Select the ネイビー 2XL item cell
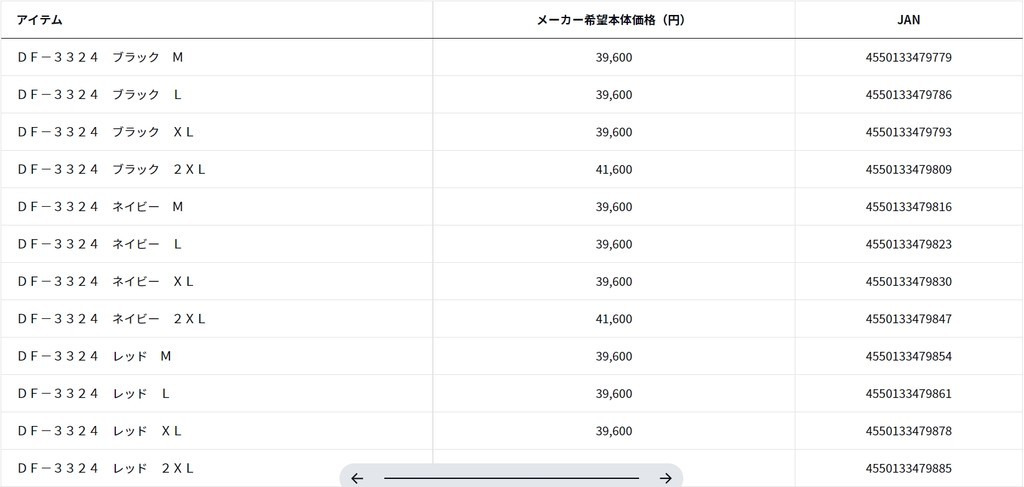The height and width of the screenshot is (487, 1024). pyautogui.click(x=111, y=319)
